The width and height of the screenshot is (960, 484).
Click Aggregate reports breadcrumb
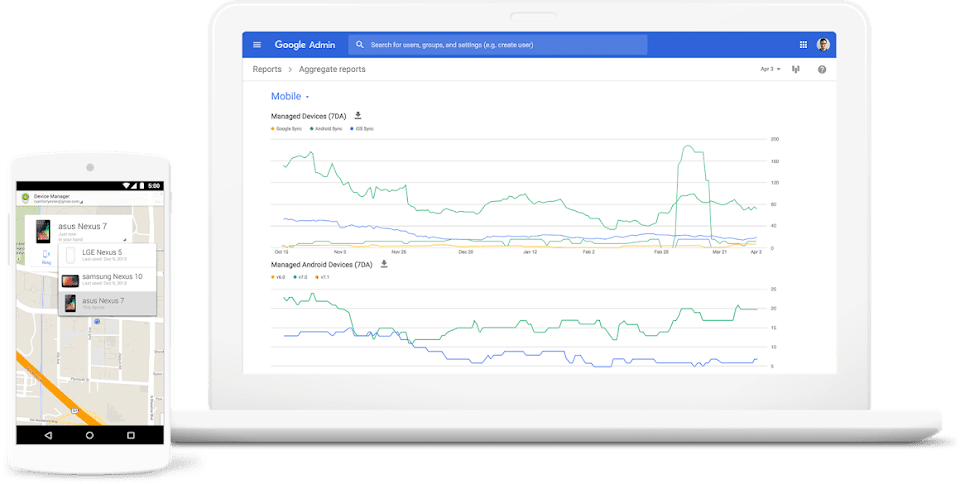(332, 69)
